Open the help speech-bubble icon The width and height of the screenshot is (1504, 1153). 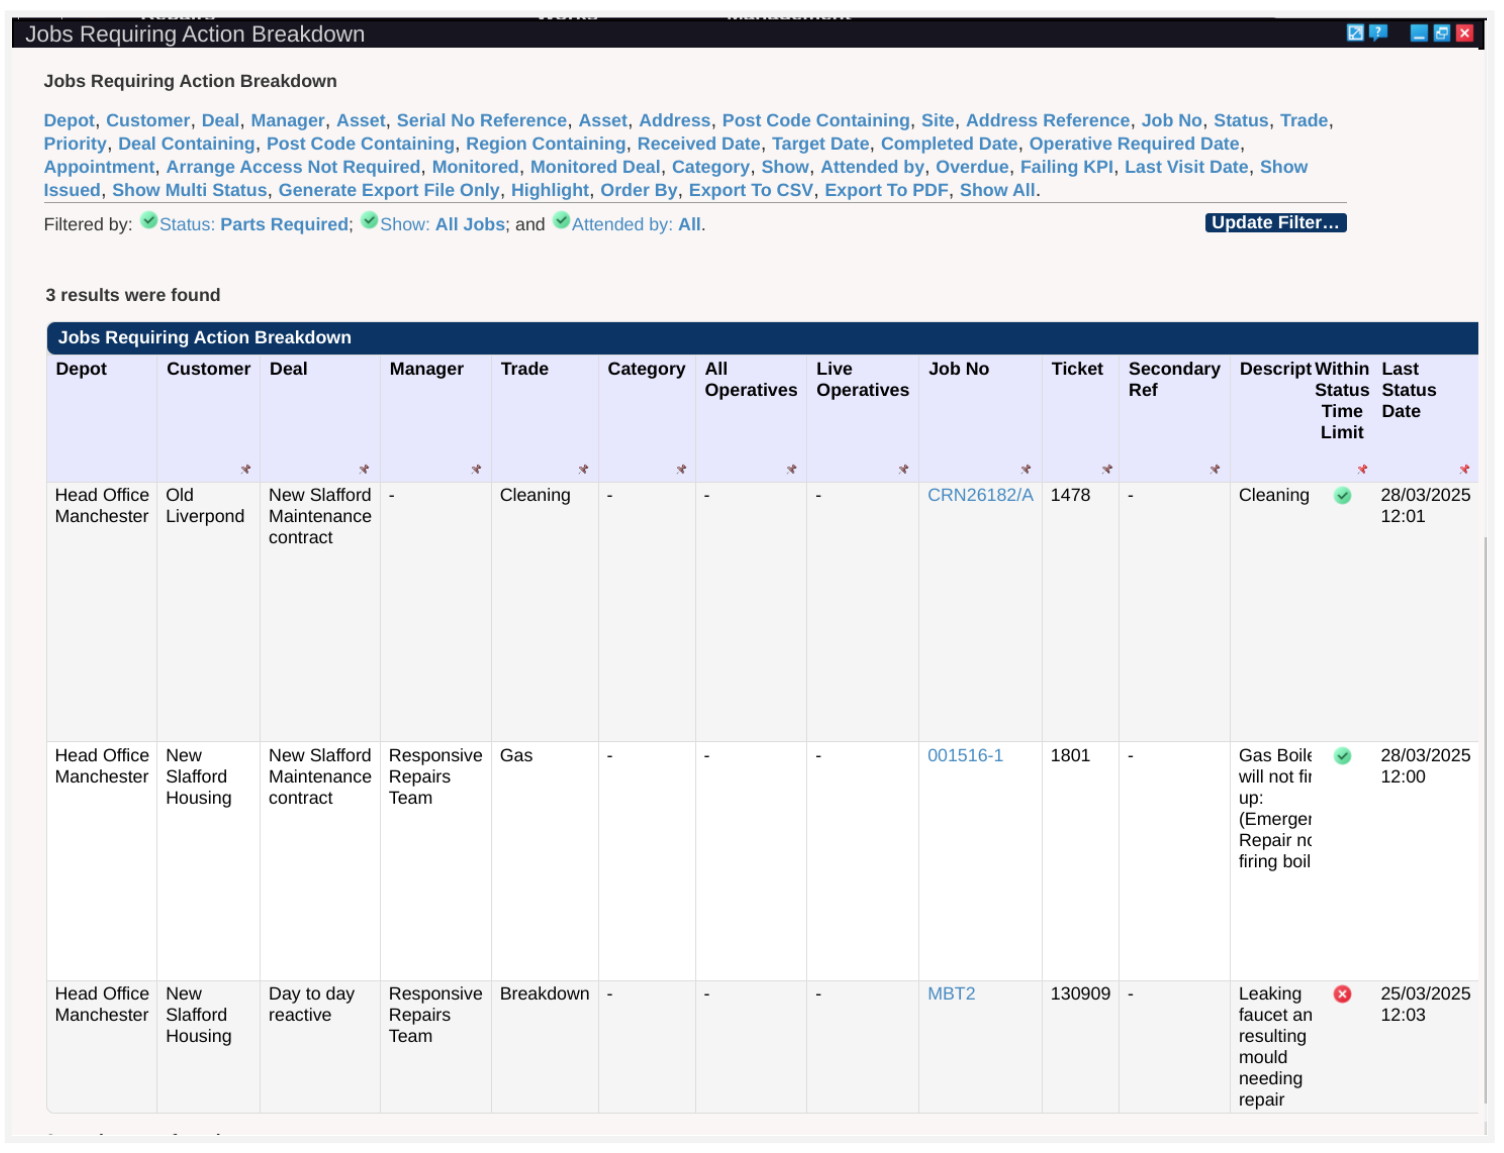(x=1378, y=33)
